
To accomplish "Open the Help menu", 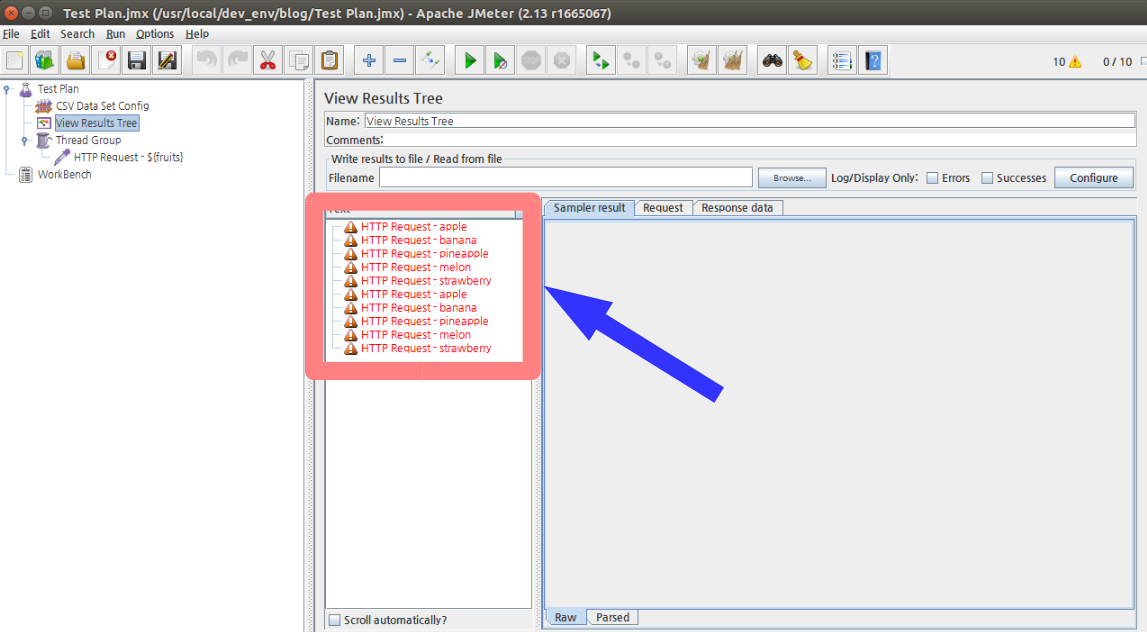I will [x=197, y=34].
